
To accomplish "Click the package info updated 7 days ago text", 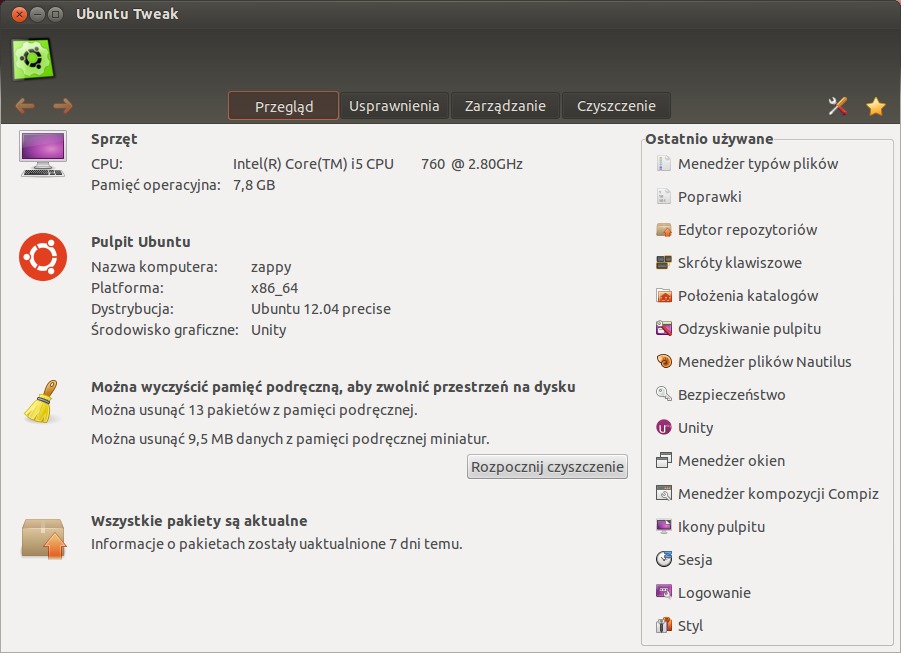I will pyautogui.click(x=276, y=544).
